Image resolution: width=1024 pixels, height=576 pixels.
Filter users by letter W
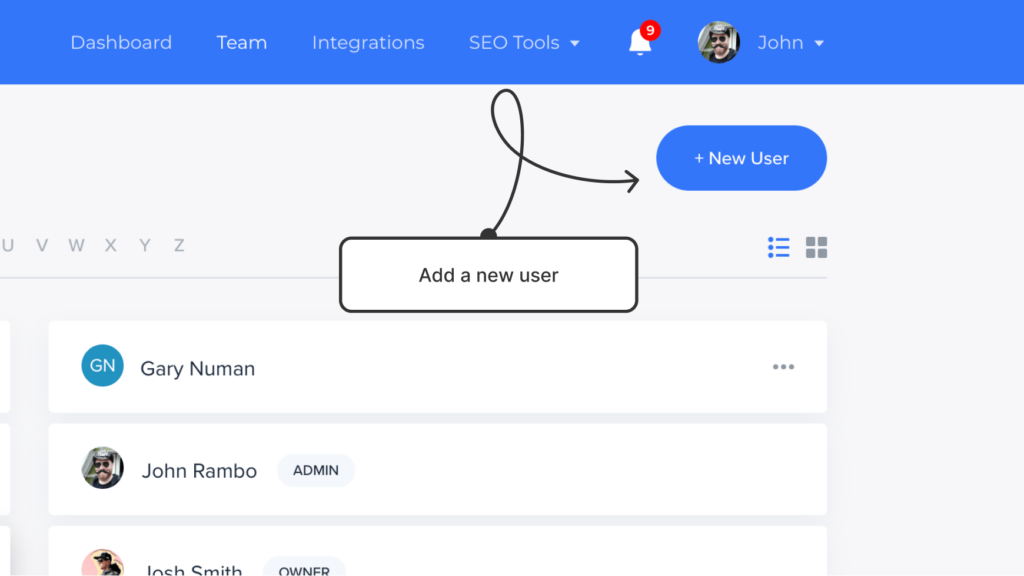pyautogui.click(x=76, y=245)
